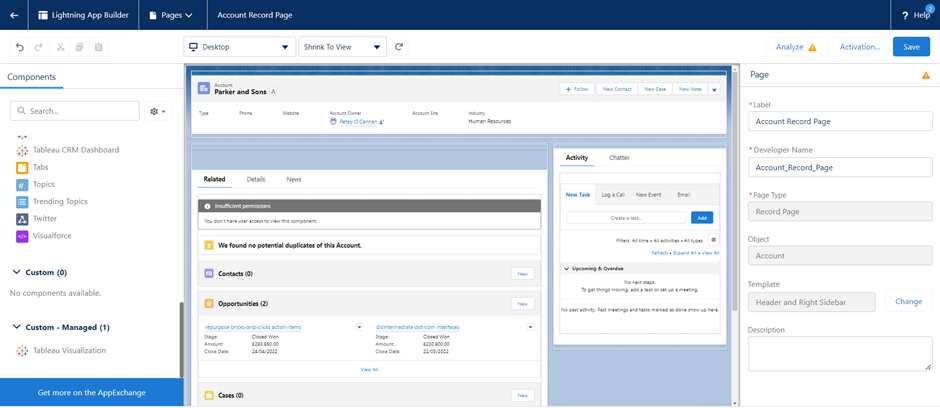Open the Pages menu
The width and height of the screenshot is (940, 408).
(171, 15)
